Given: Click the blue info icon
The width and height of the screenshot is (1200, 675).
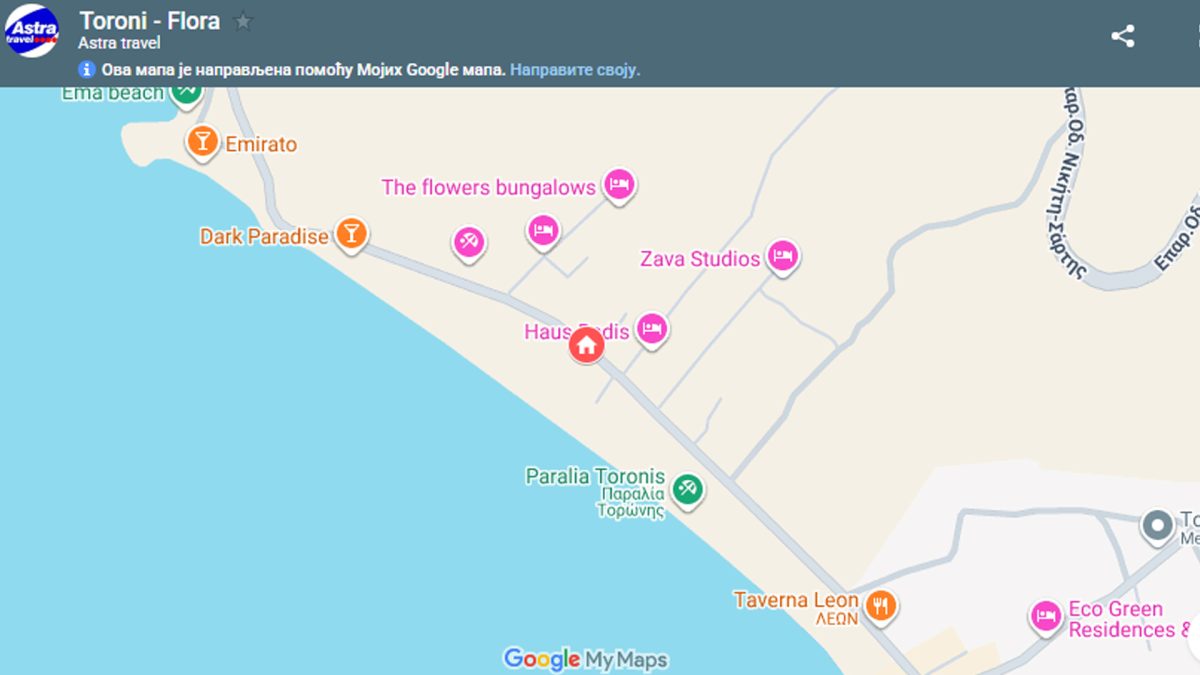Looking at the screenshot, I should click(87, 70).
